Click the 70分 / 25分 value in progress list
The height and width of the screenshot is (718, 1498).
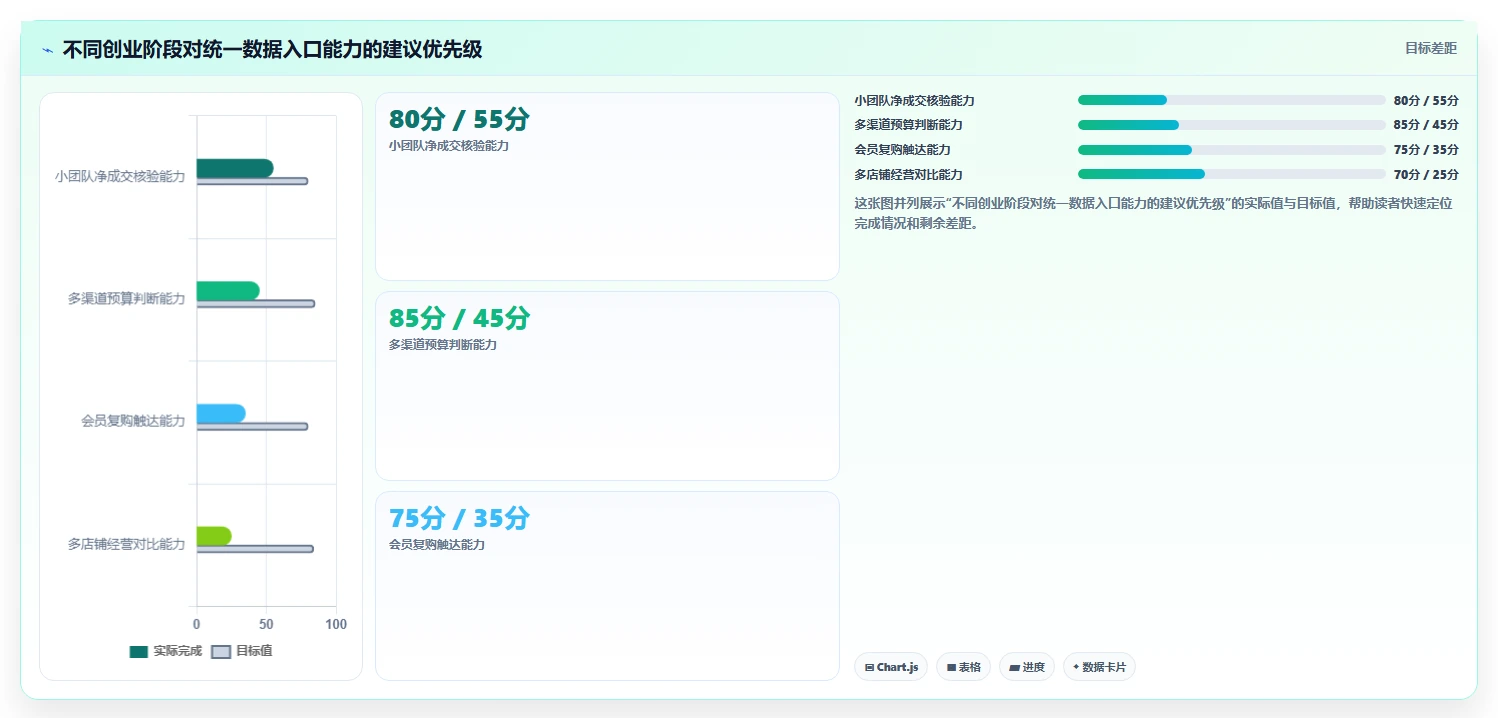coord(1426,175)
